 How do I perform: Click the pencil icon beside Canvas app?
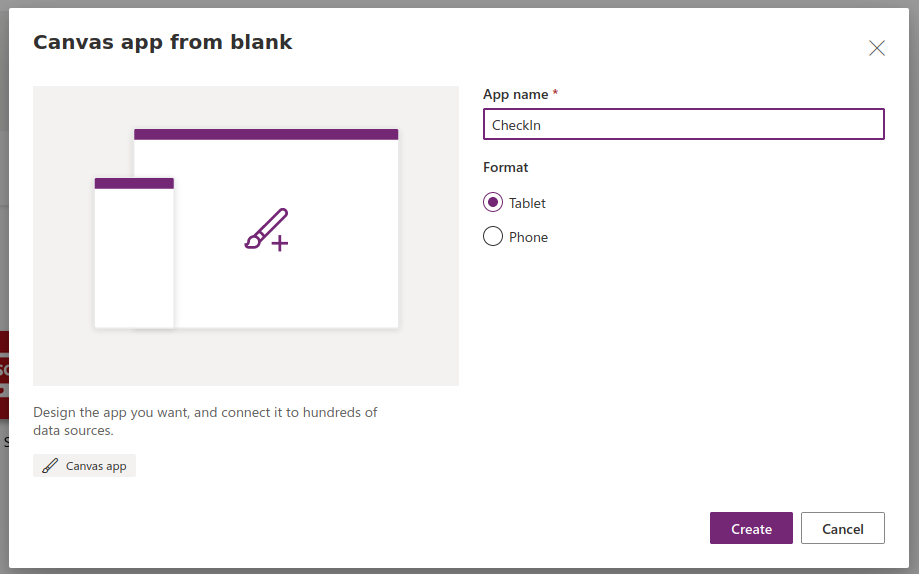(50, 466)
